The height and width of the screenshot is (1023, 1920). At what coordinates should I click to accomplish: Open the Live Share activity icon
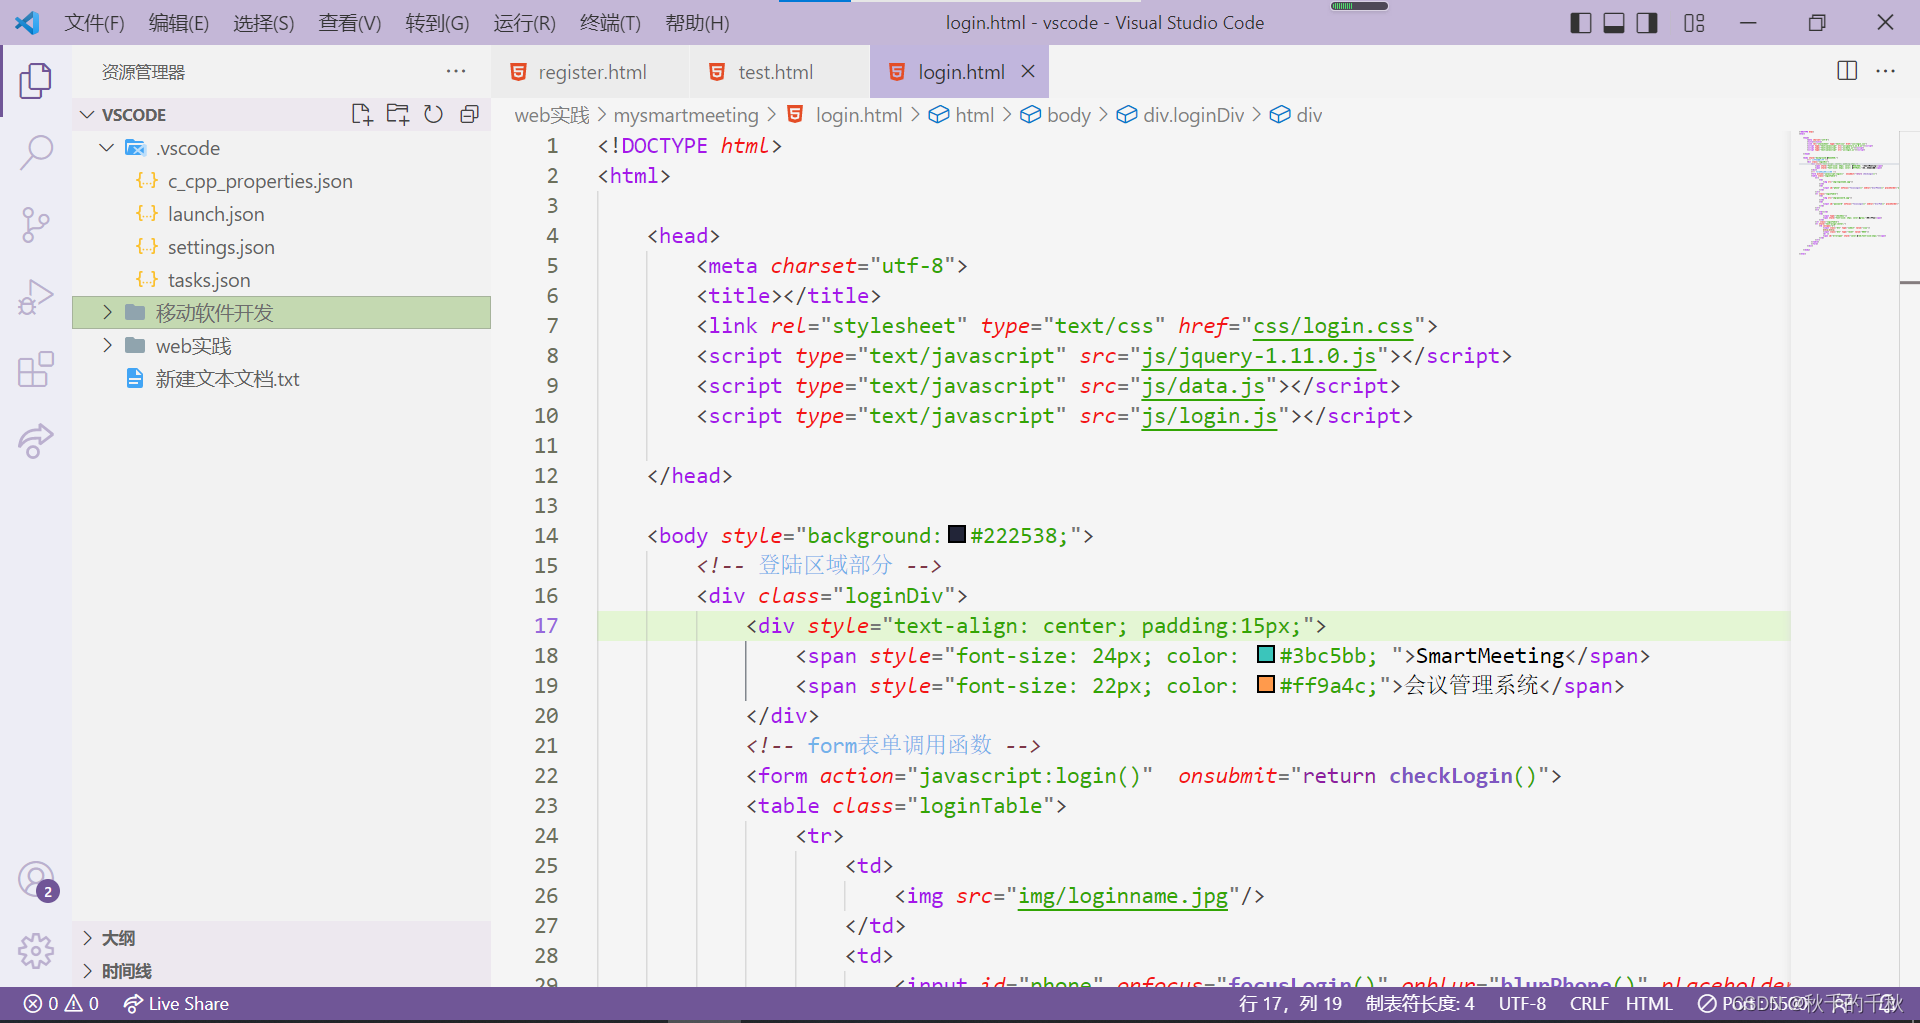(x=35, y=441)
